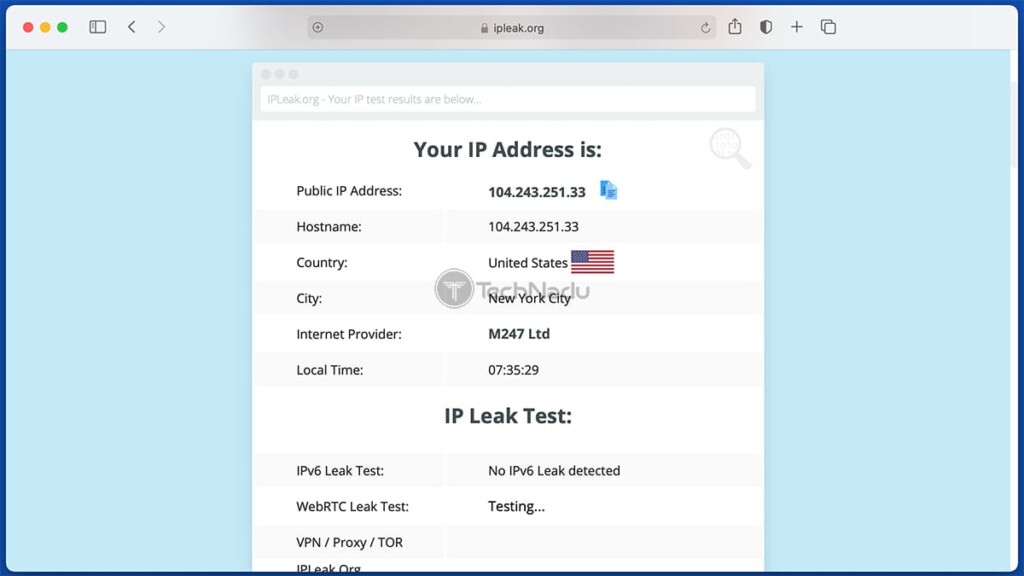Open the Share menu
Image resolution: width=1024 pixels, height=576 pixels.
click(735, 26)
